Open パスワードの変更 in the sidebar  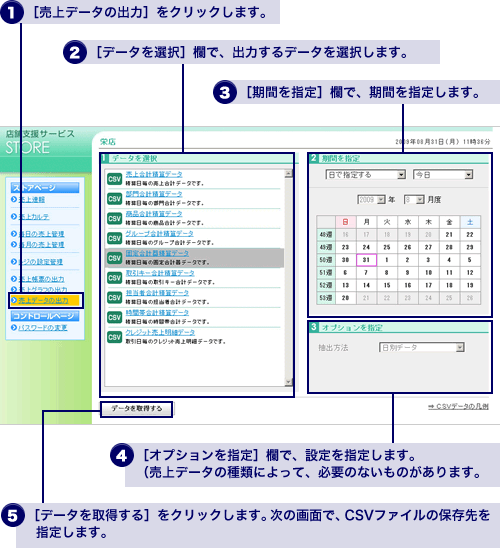click(43, 328)
